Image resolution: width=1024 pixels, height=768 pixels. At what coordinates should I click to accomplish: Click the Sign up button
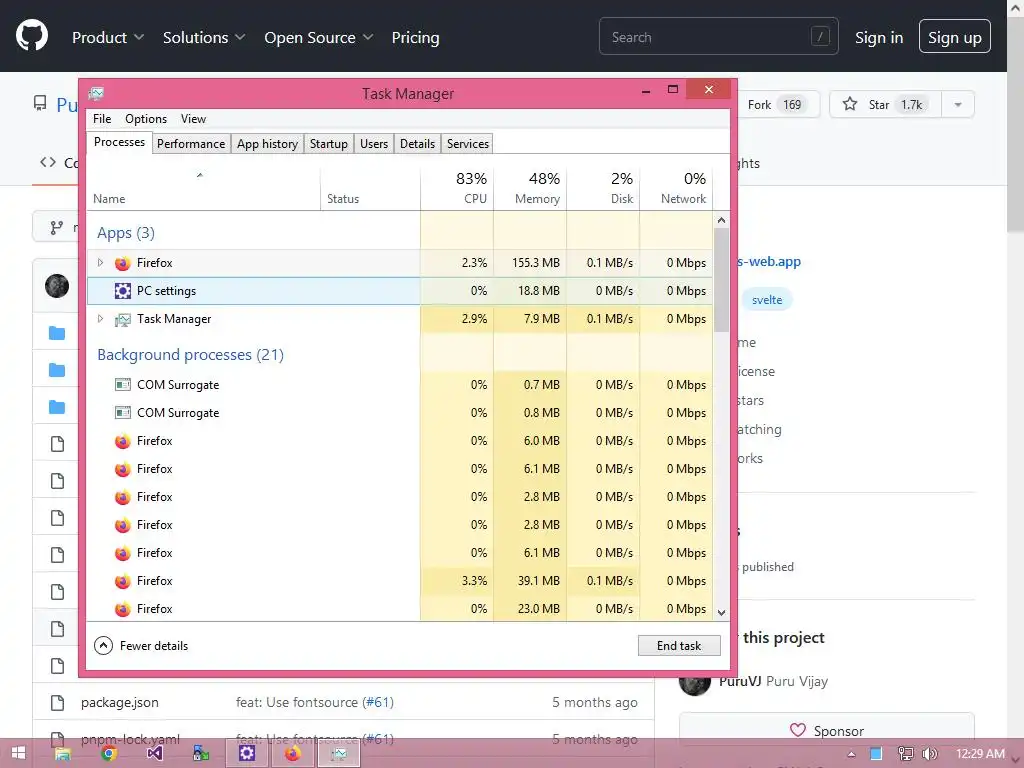[955, 37]
